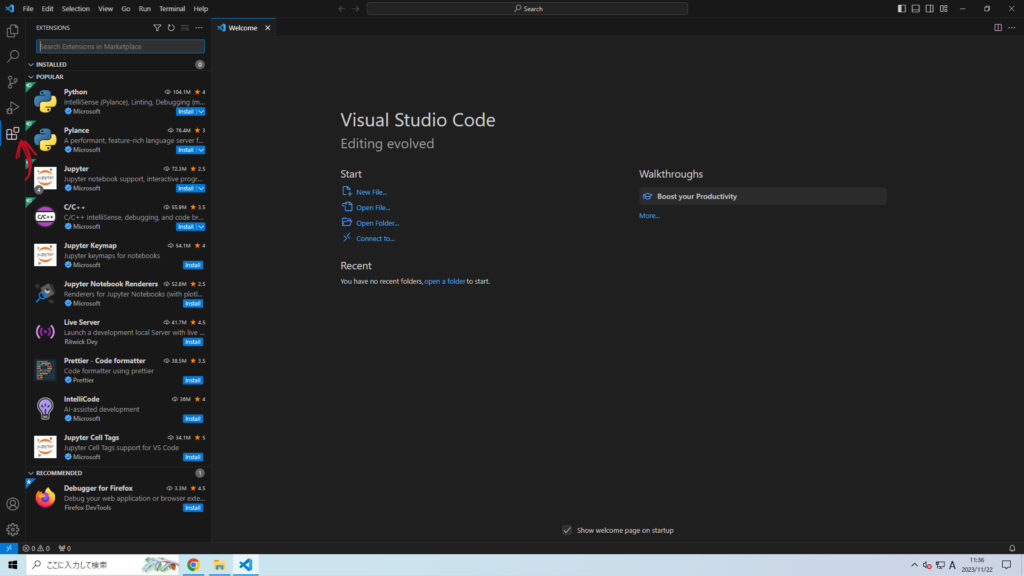Open Python Install dropdown arrow
This screenshot has width=1024, height=576.
point(201,112)
